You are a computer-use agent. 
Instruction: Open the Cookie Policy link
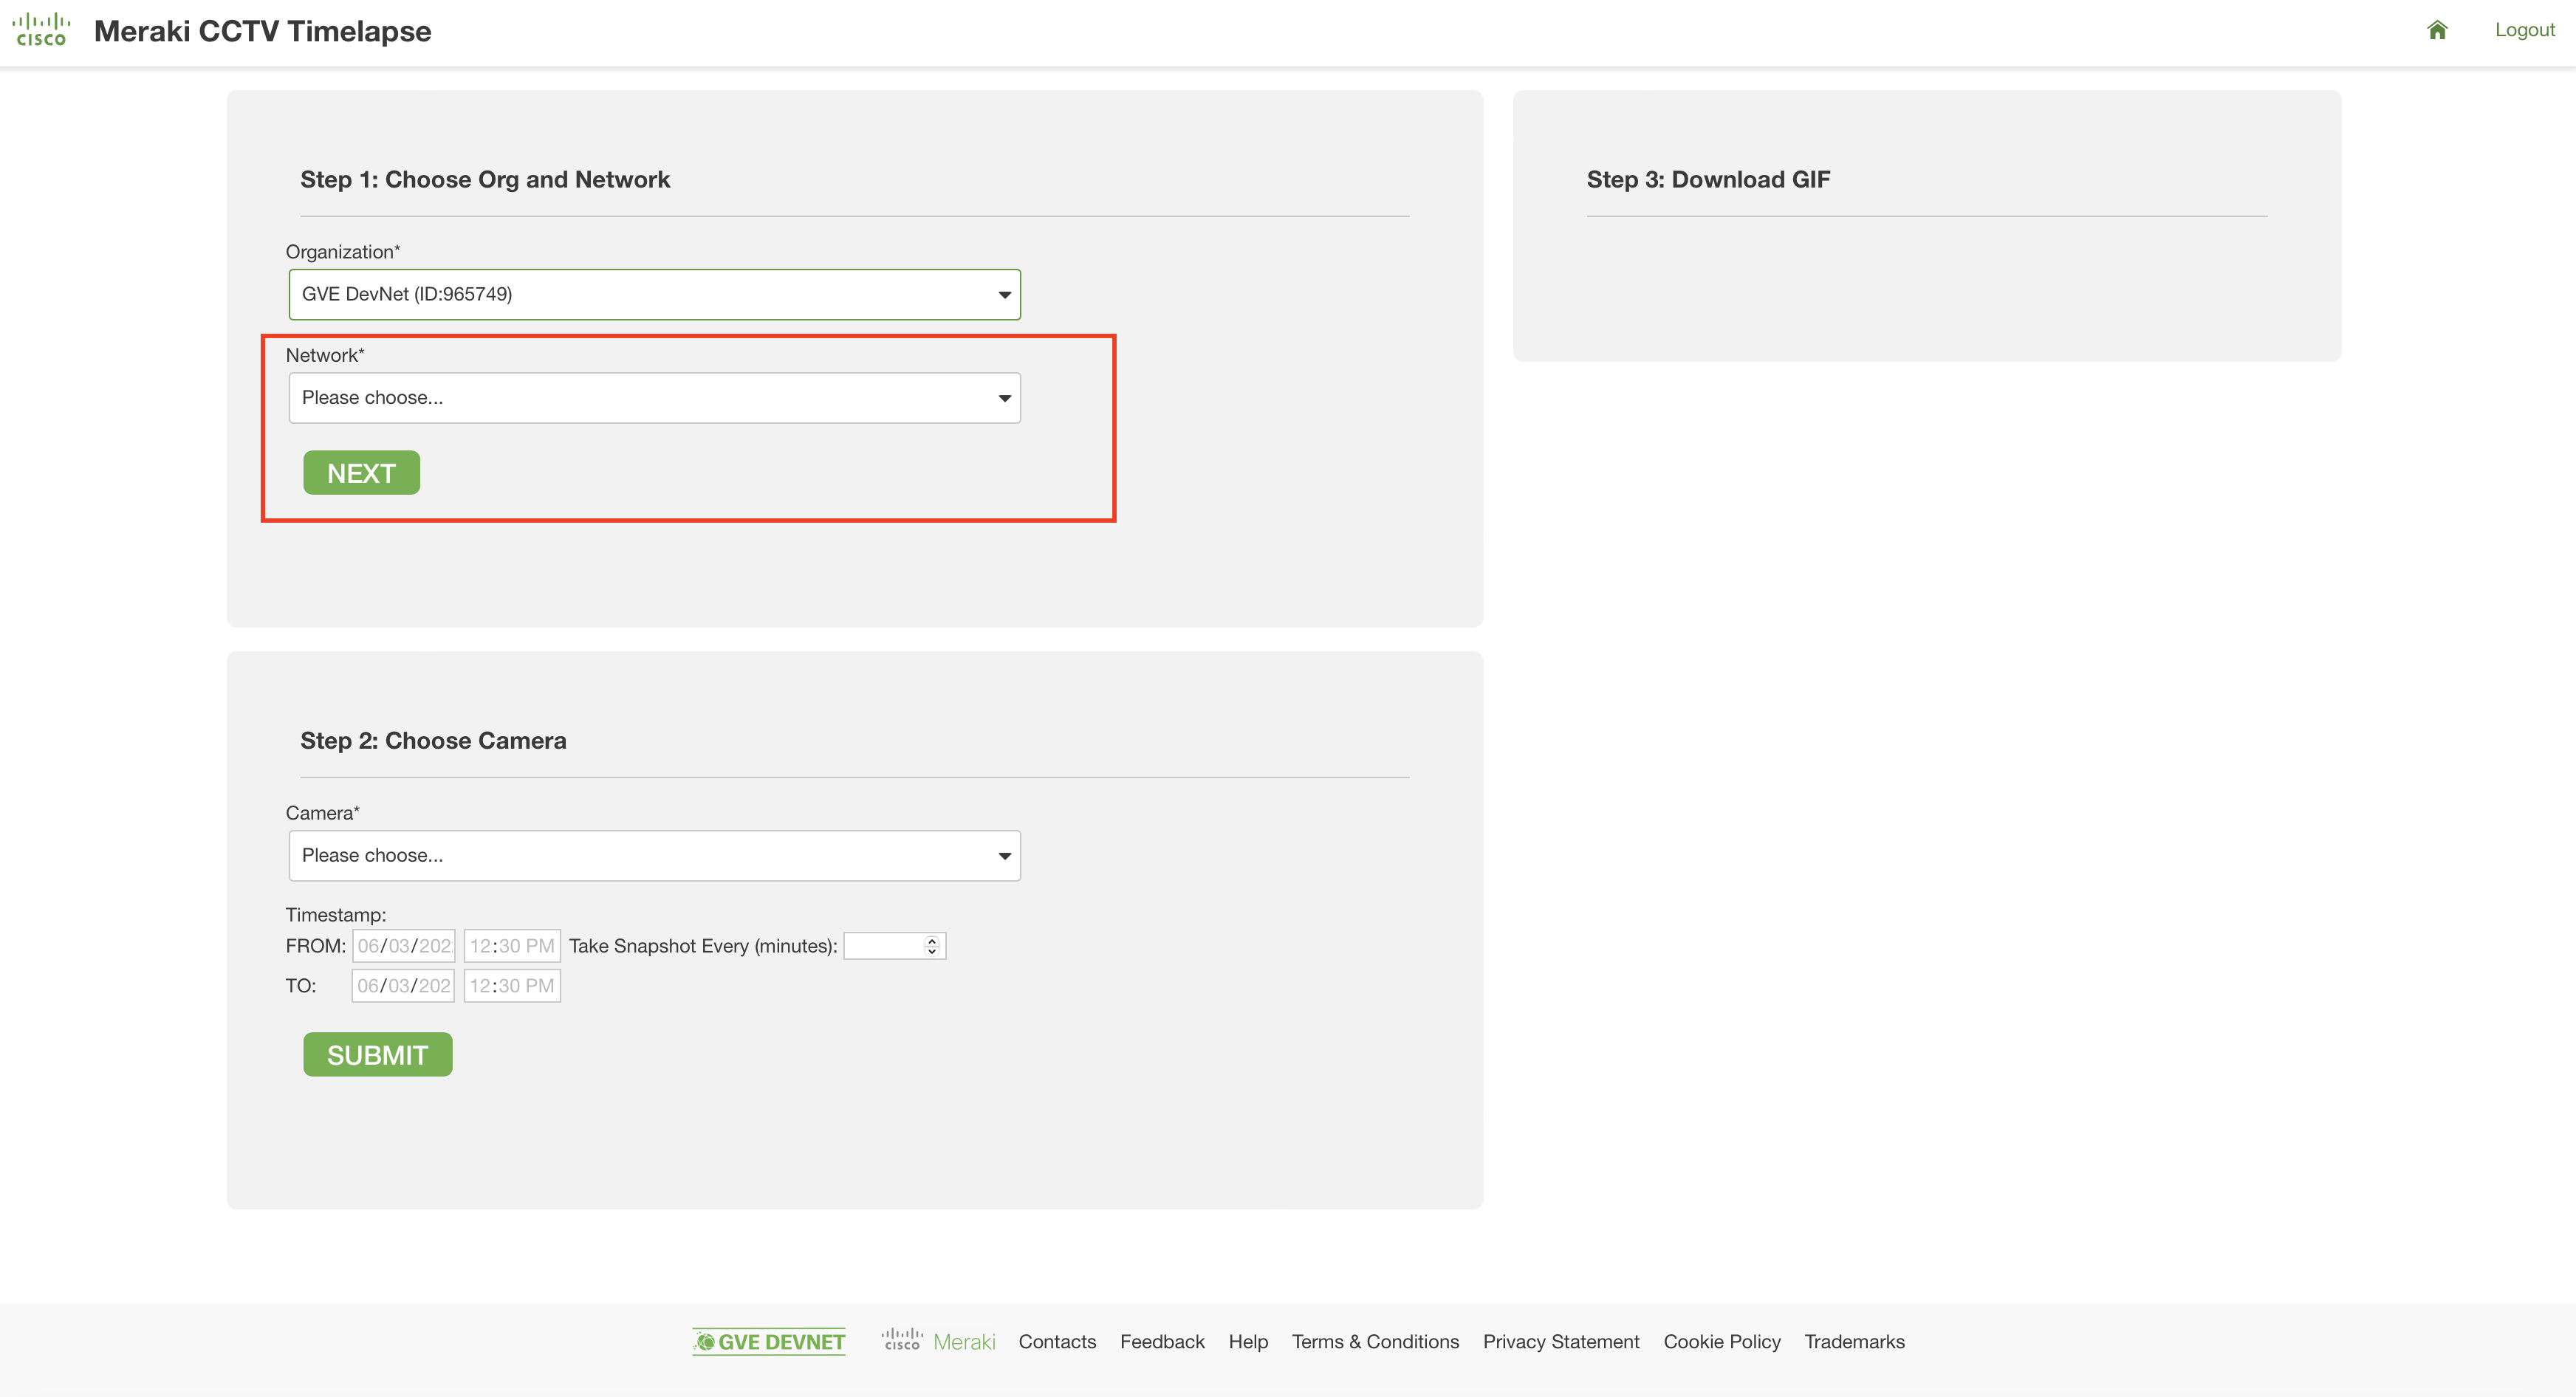(1721, 1341)
